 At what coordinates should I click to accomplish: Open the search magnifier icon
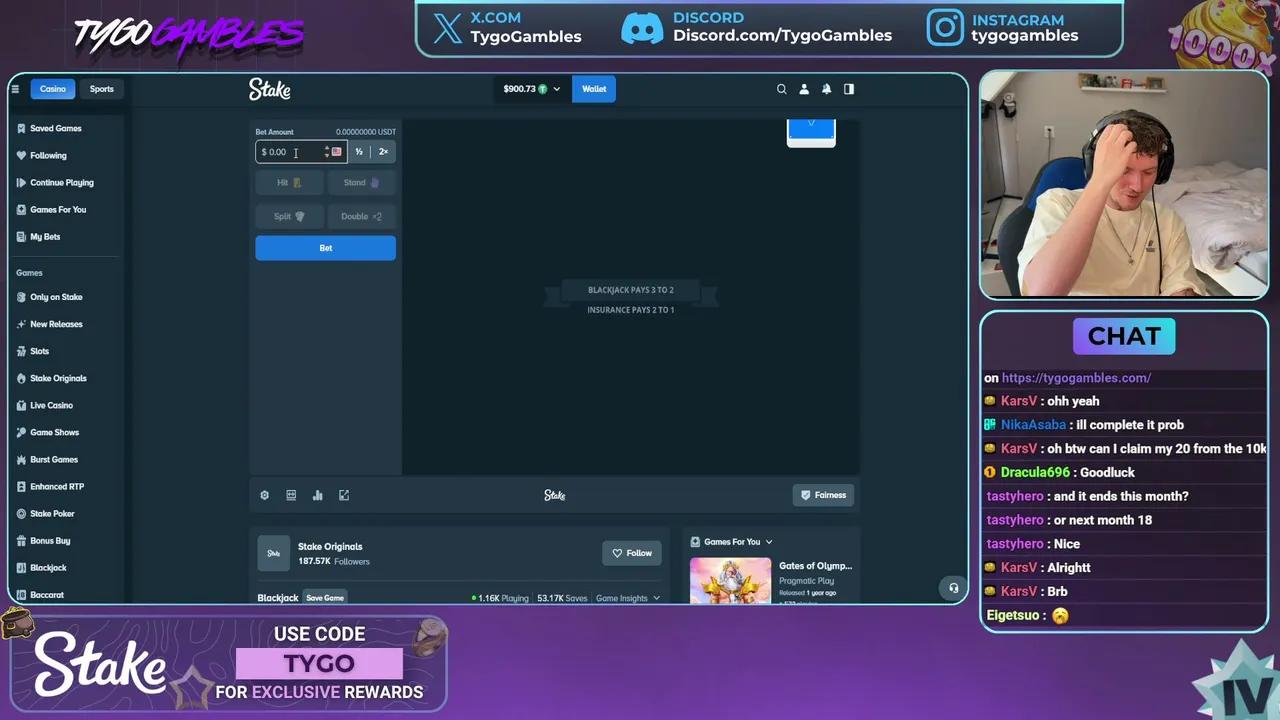(x=782, y=89)
